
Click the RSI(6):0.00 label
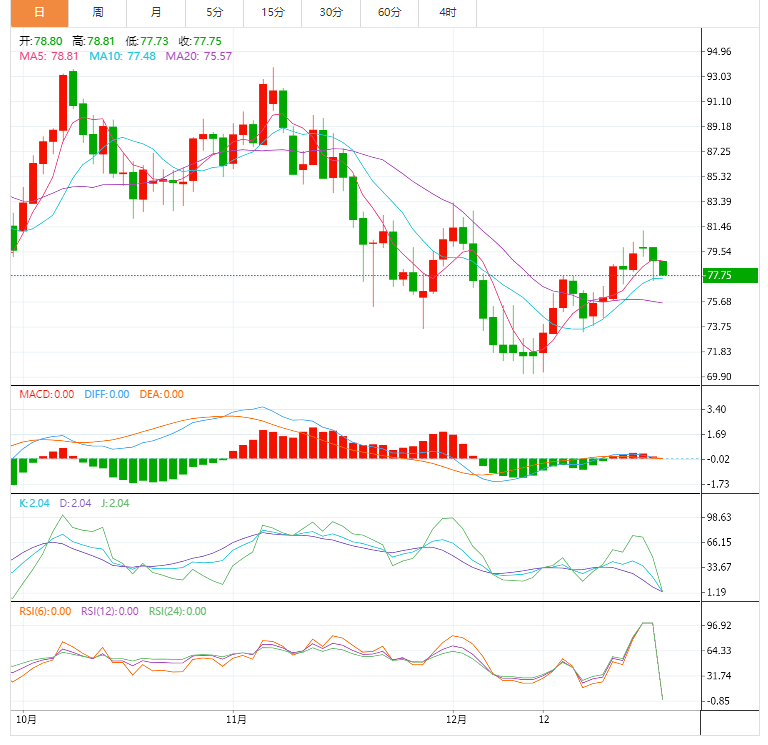[x=45, y=611]
